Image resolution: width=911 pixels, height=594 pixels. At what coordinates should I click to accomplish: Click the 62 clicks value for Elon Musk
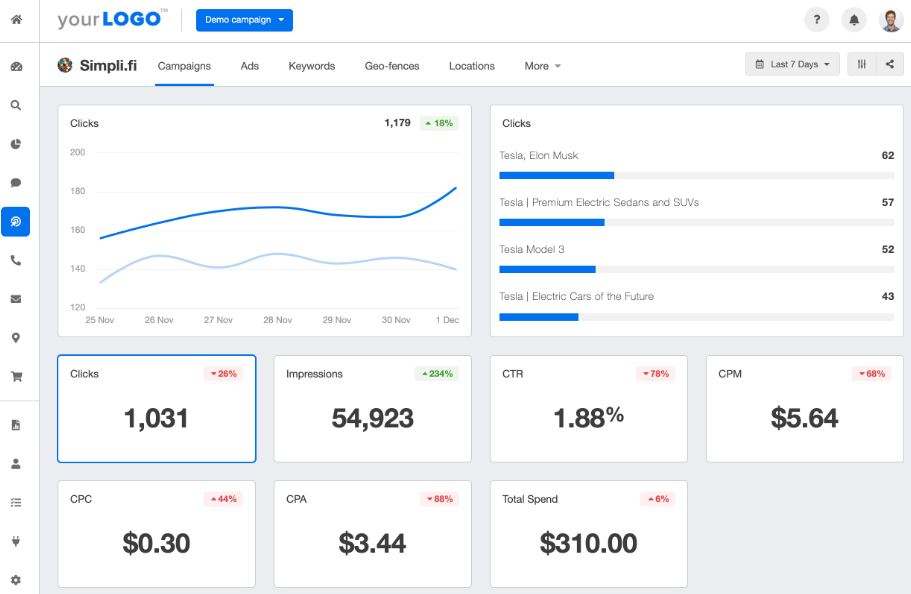pyautogui.click(x=888, y=155)
